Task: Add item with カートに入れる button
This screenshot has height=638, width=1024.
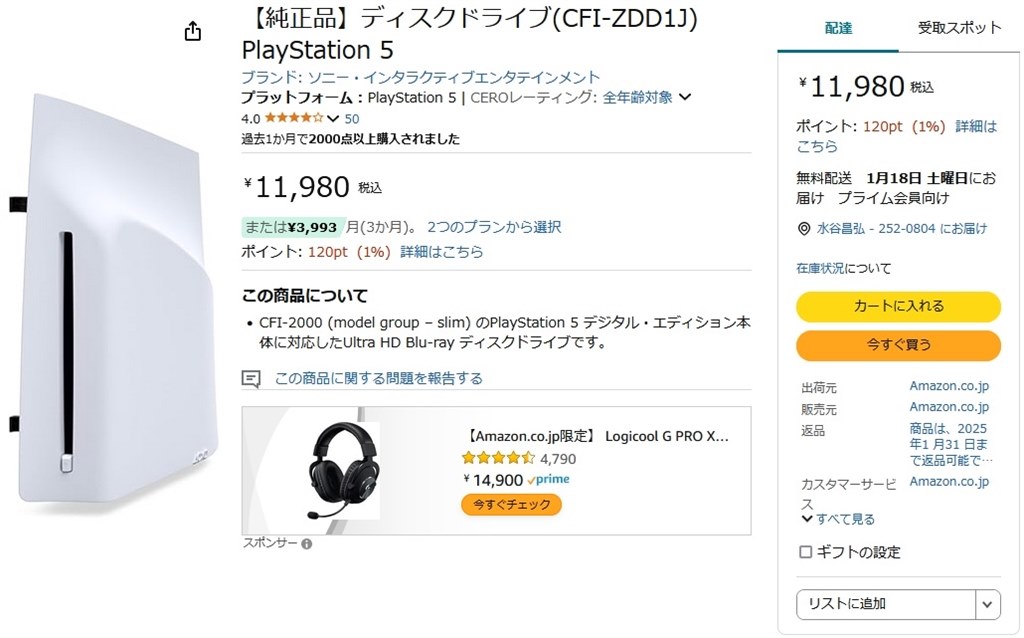Action: tap(898, 306)
